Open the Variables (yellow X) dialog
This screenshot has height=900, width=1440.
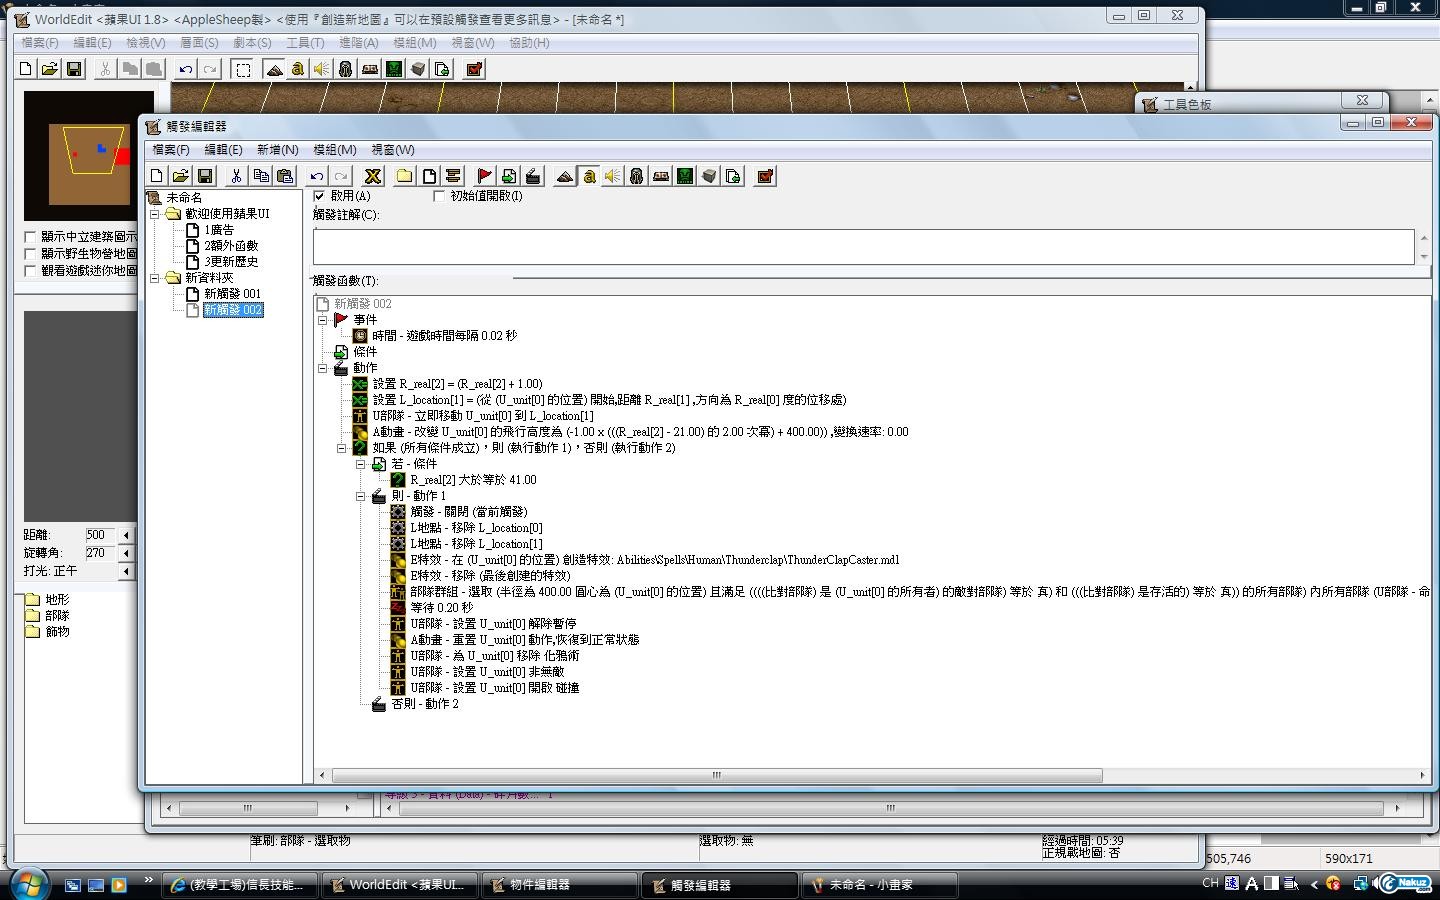[x=373, y=176]
